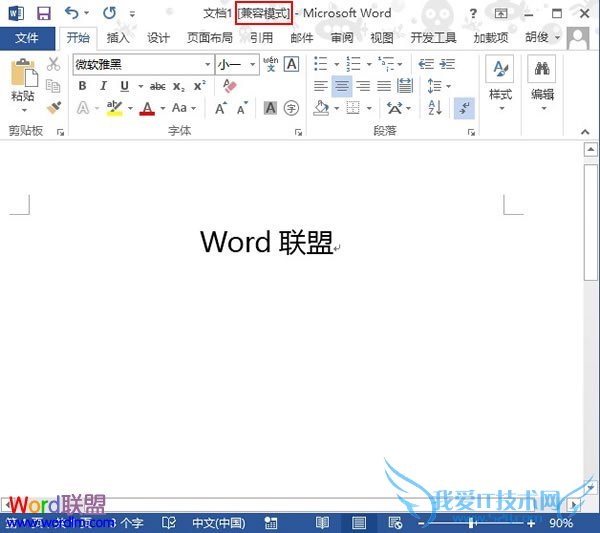Switch to Read Mode view in status bar
Viewport: 600px width, 533px height.
pyautogui.click(x=322, y=522)
